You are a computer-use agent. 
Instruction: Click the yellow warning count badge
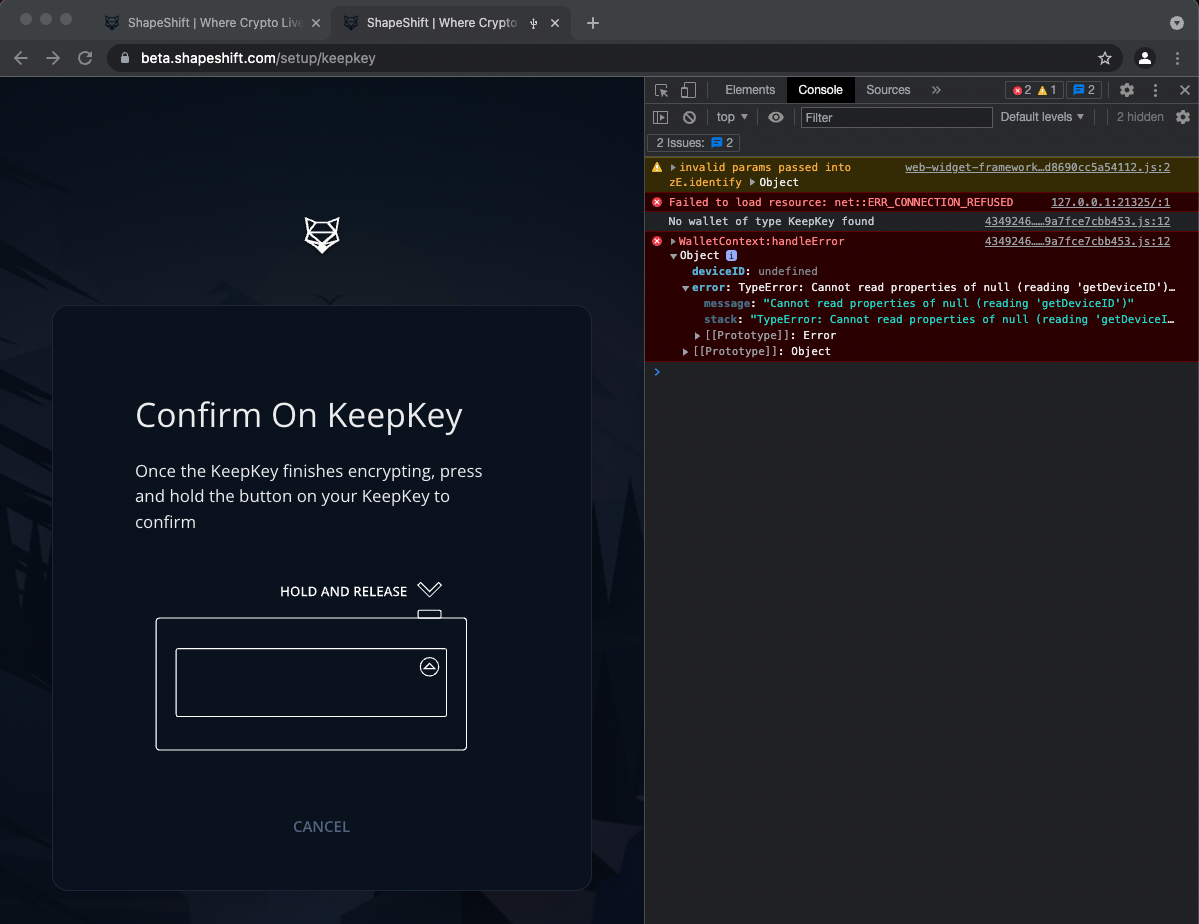pyautogui.click(x=1047, y=90)
